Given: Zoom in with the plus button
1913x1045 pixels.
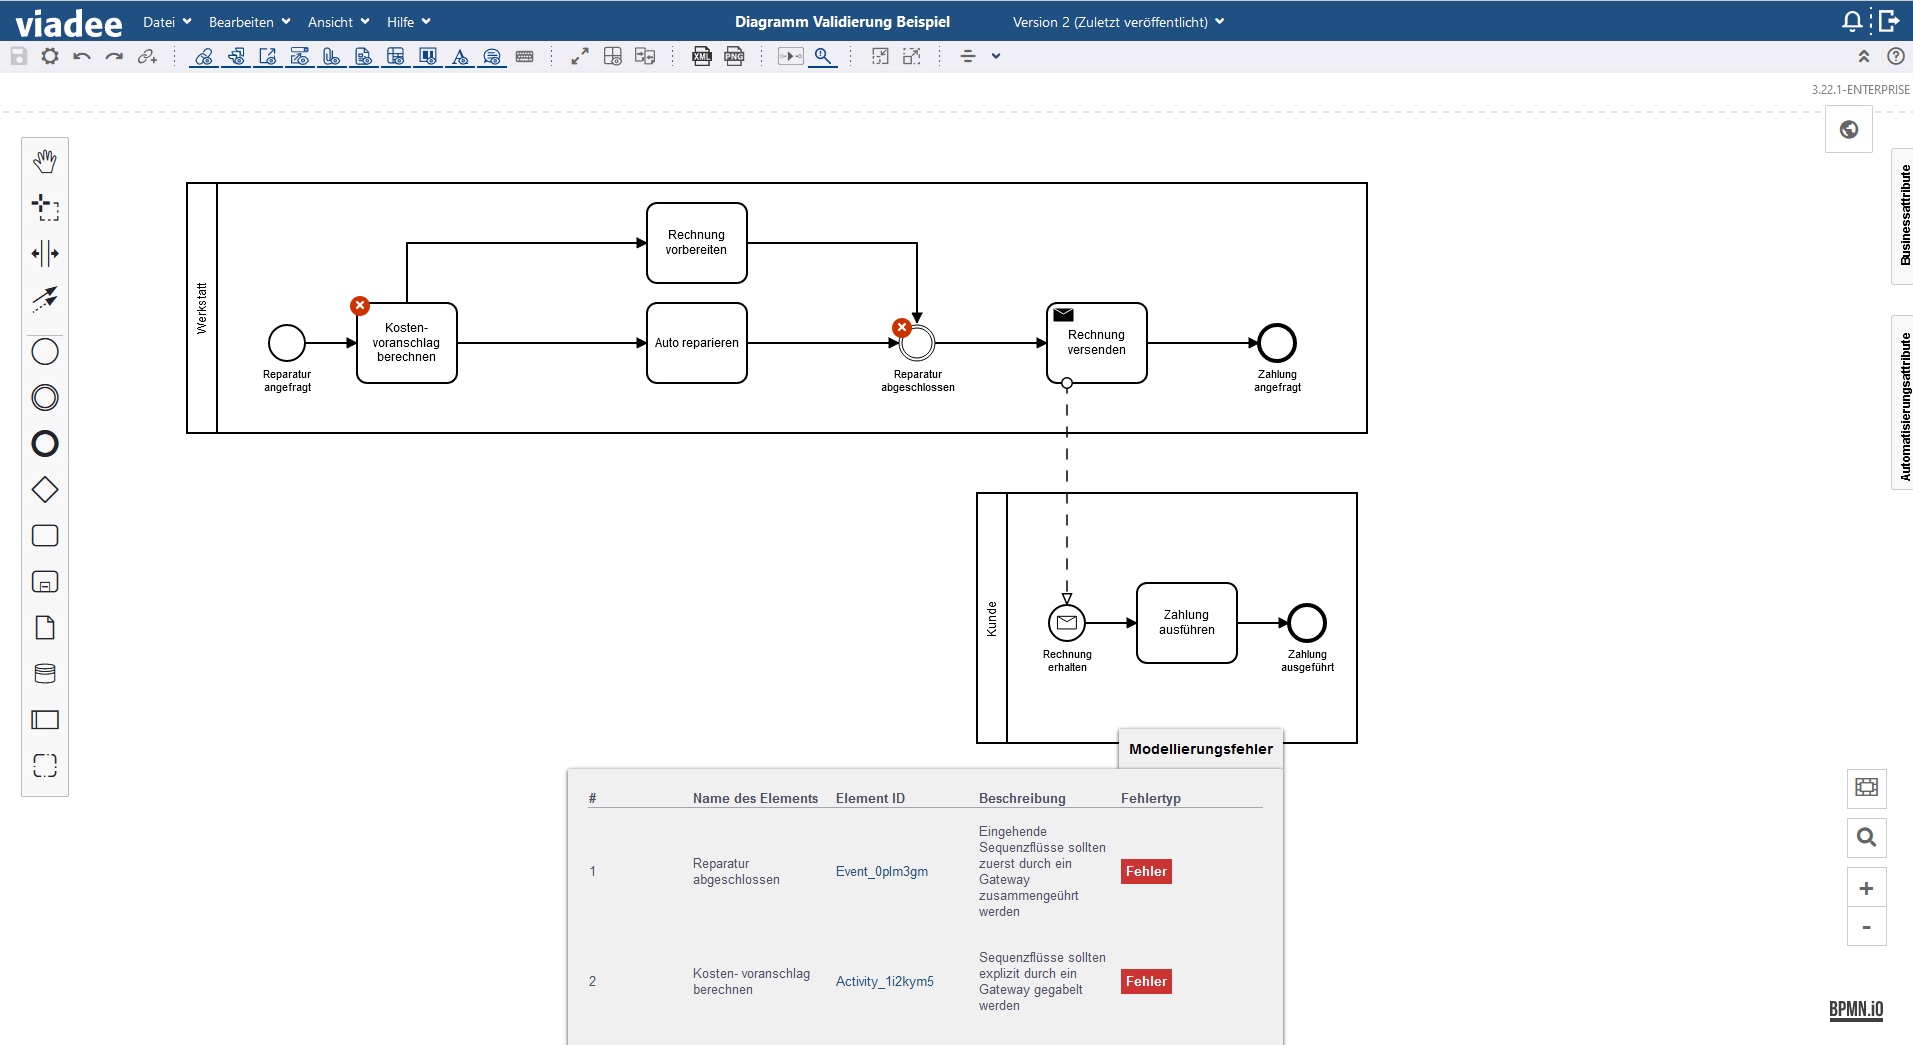Looking at the screenshot, I should 1867,888.
